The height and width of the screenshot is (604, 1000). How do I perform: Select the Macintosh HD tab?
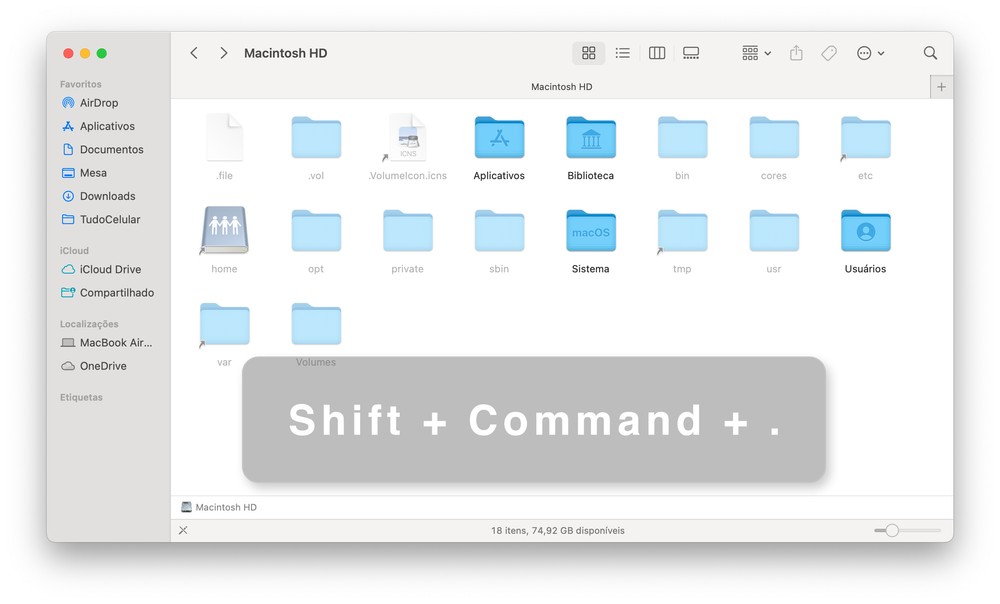[561, 87]
